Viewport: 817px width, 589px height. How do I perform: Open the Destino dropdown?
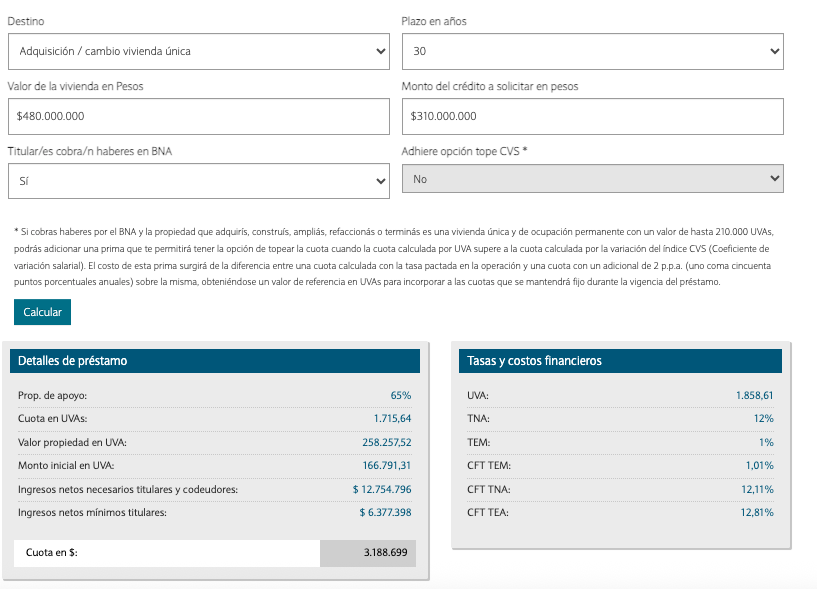(x=199, y=52)
